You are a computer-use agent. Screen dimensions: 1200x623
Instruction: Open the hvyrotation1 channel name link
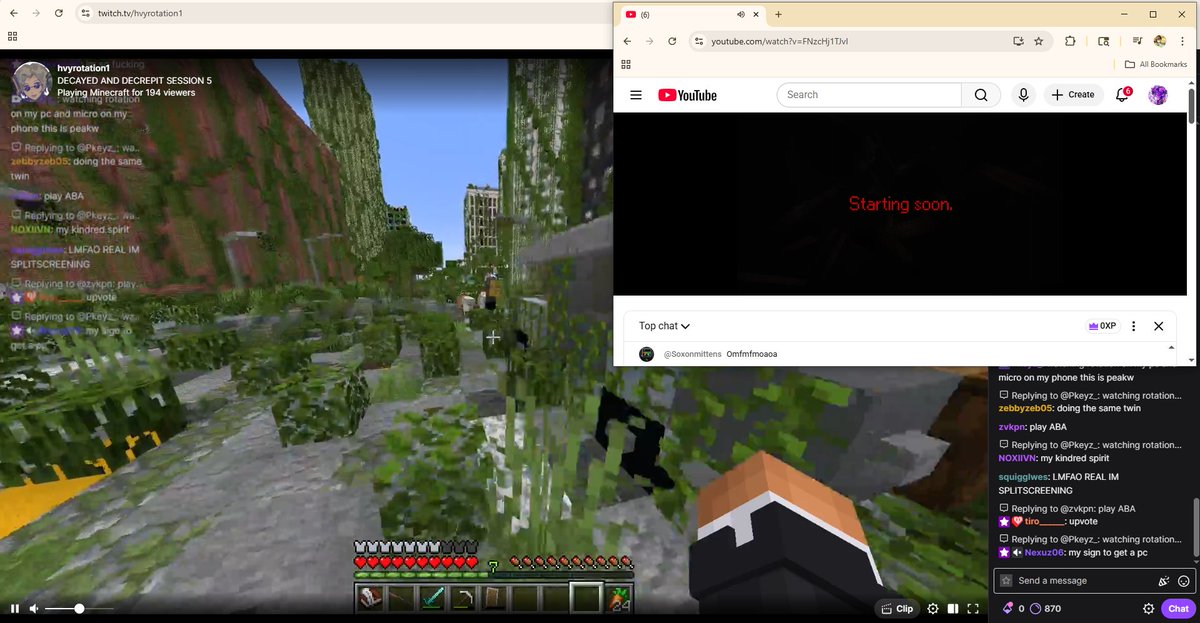83,68
